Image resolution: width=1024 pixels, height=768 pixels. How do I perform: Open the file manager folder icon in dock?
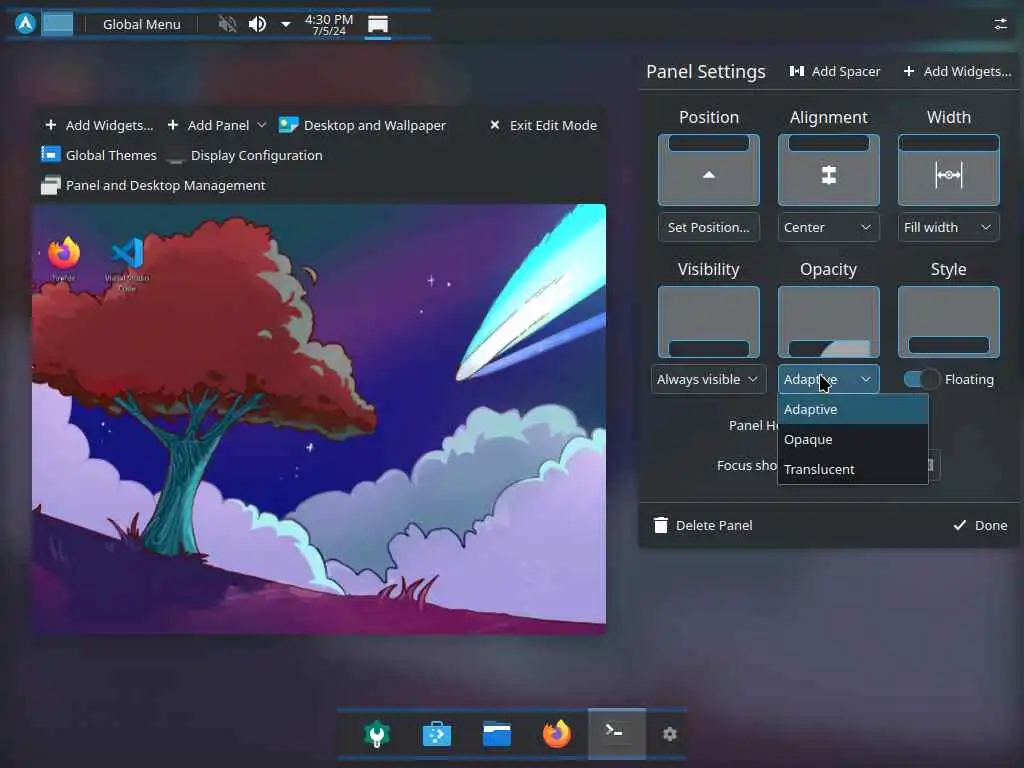click(497, 734)
